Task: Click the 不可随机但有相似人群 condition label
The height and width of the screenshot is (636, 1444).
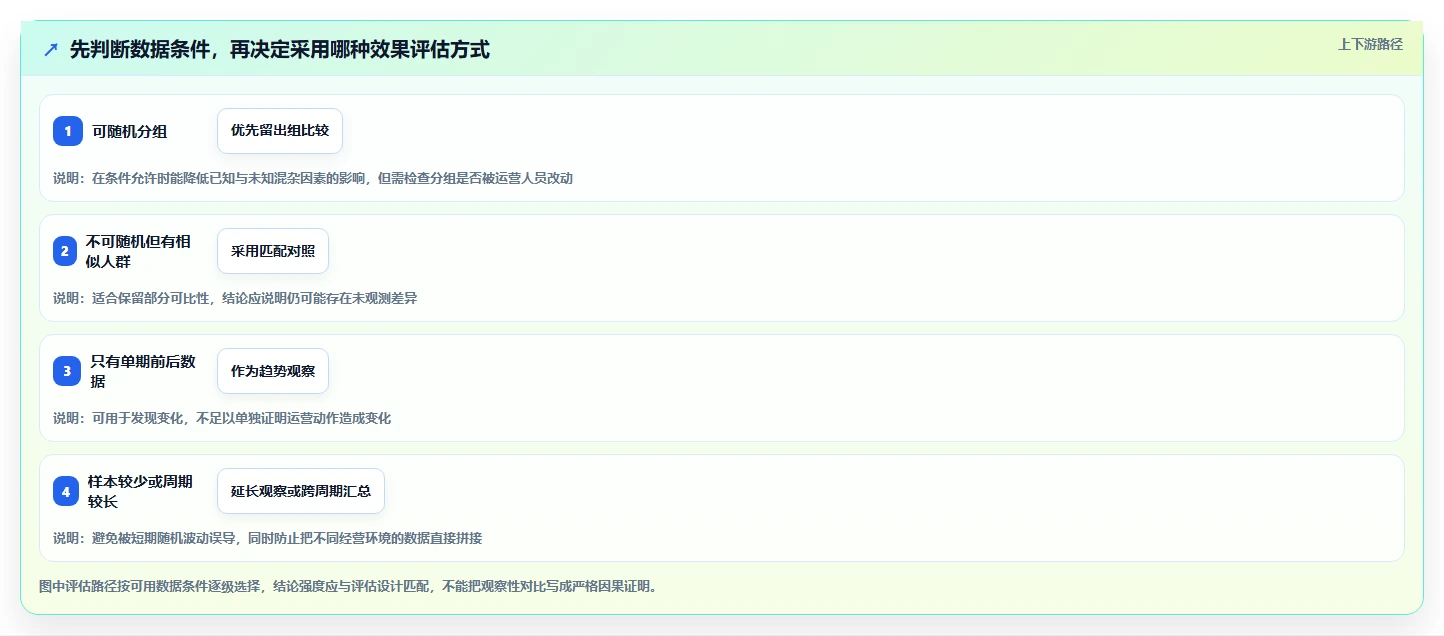Action: point(138,251)
